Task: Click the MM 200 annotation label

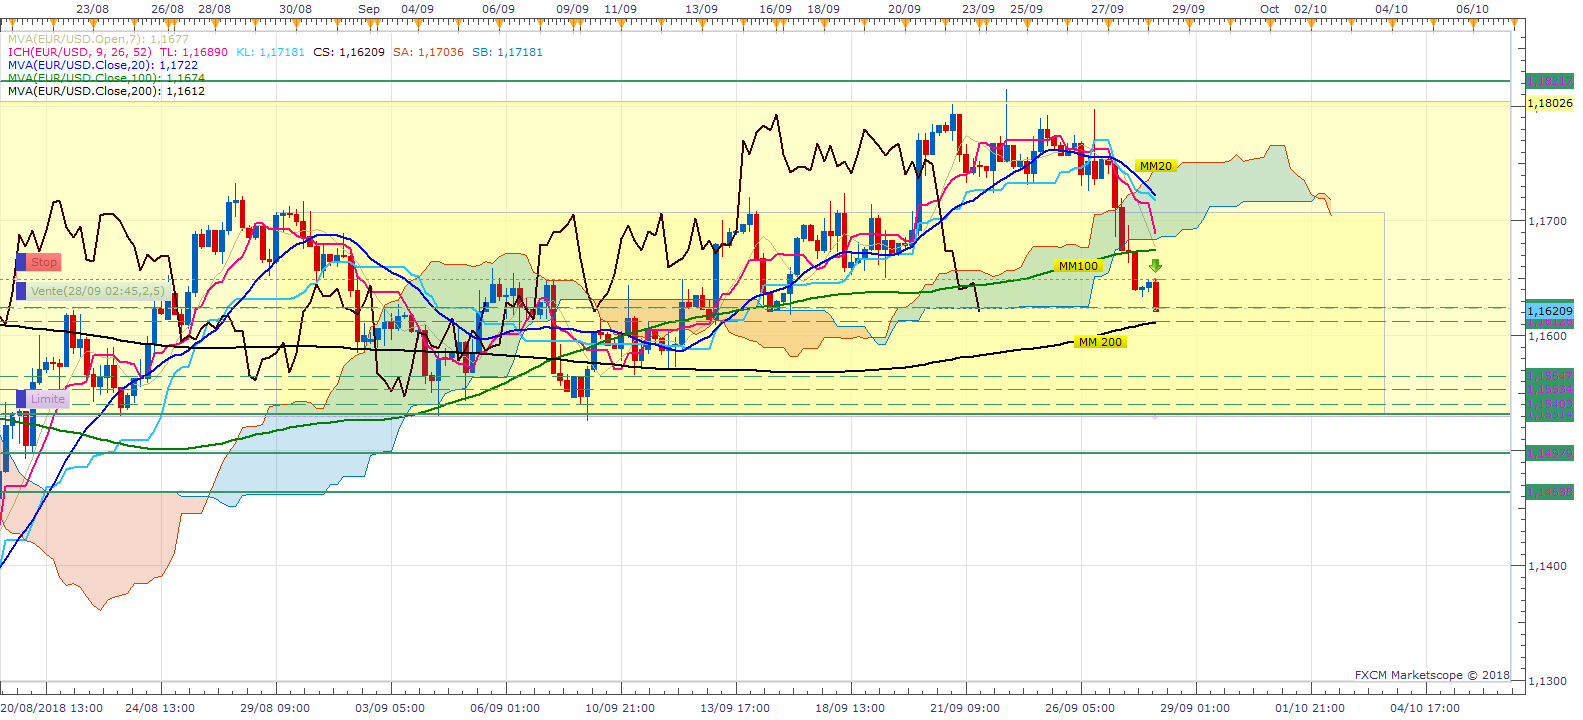Action: pyautogui.click(x=1100, y=342)
